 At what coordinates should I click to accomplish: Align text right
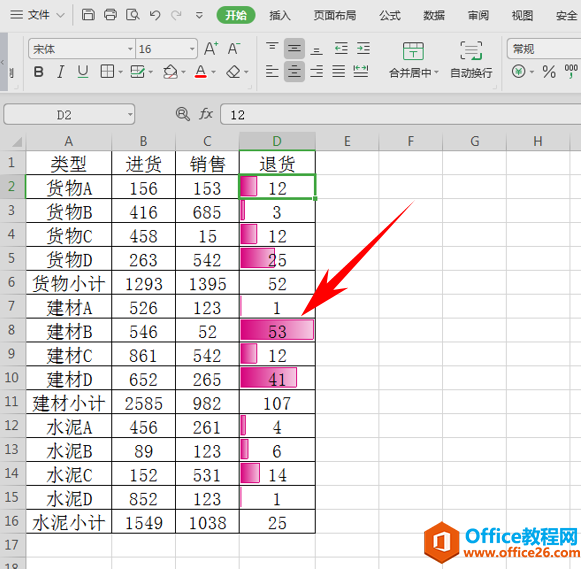coord(317,71)
